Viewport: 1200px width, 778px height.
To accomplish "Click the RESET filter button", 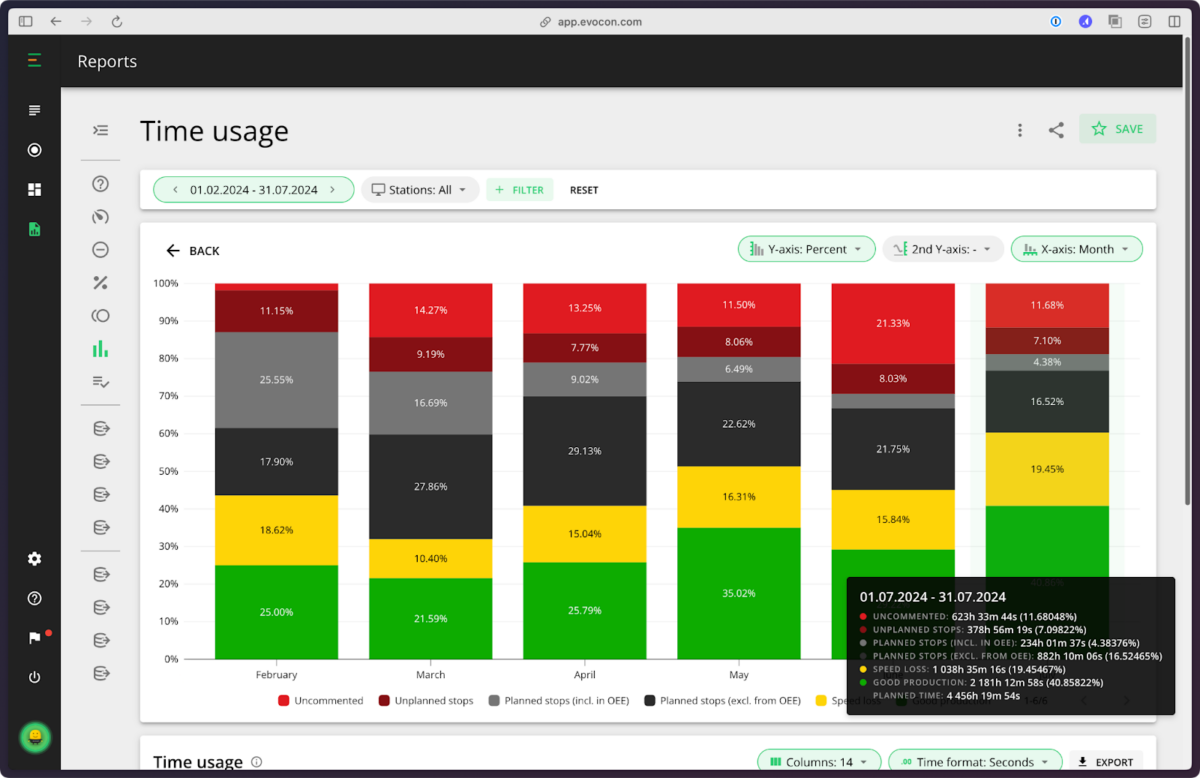I will [584, 190].
